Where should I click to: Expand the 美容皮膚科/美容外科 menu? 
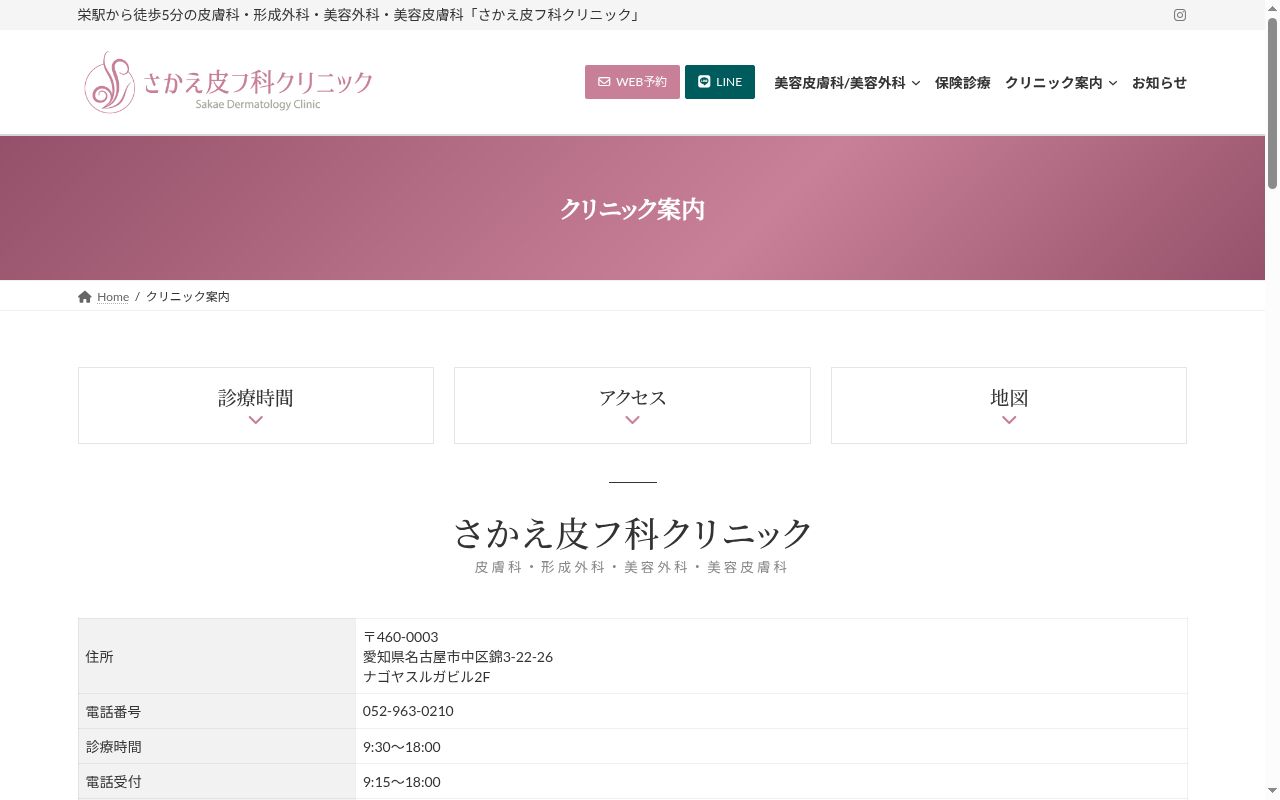coord(847,83)
